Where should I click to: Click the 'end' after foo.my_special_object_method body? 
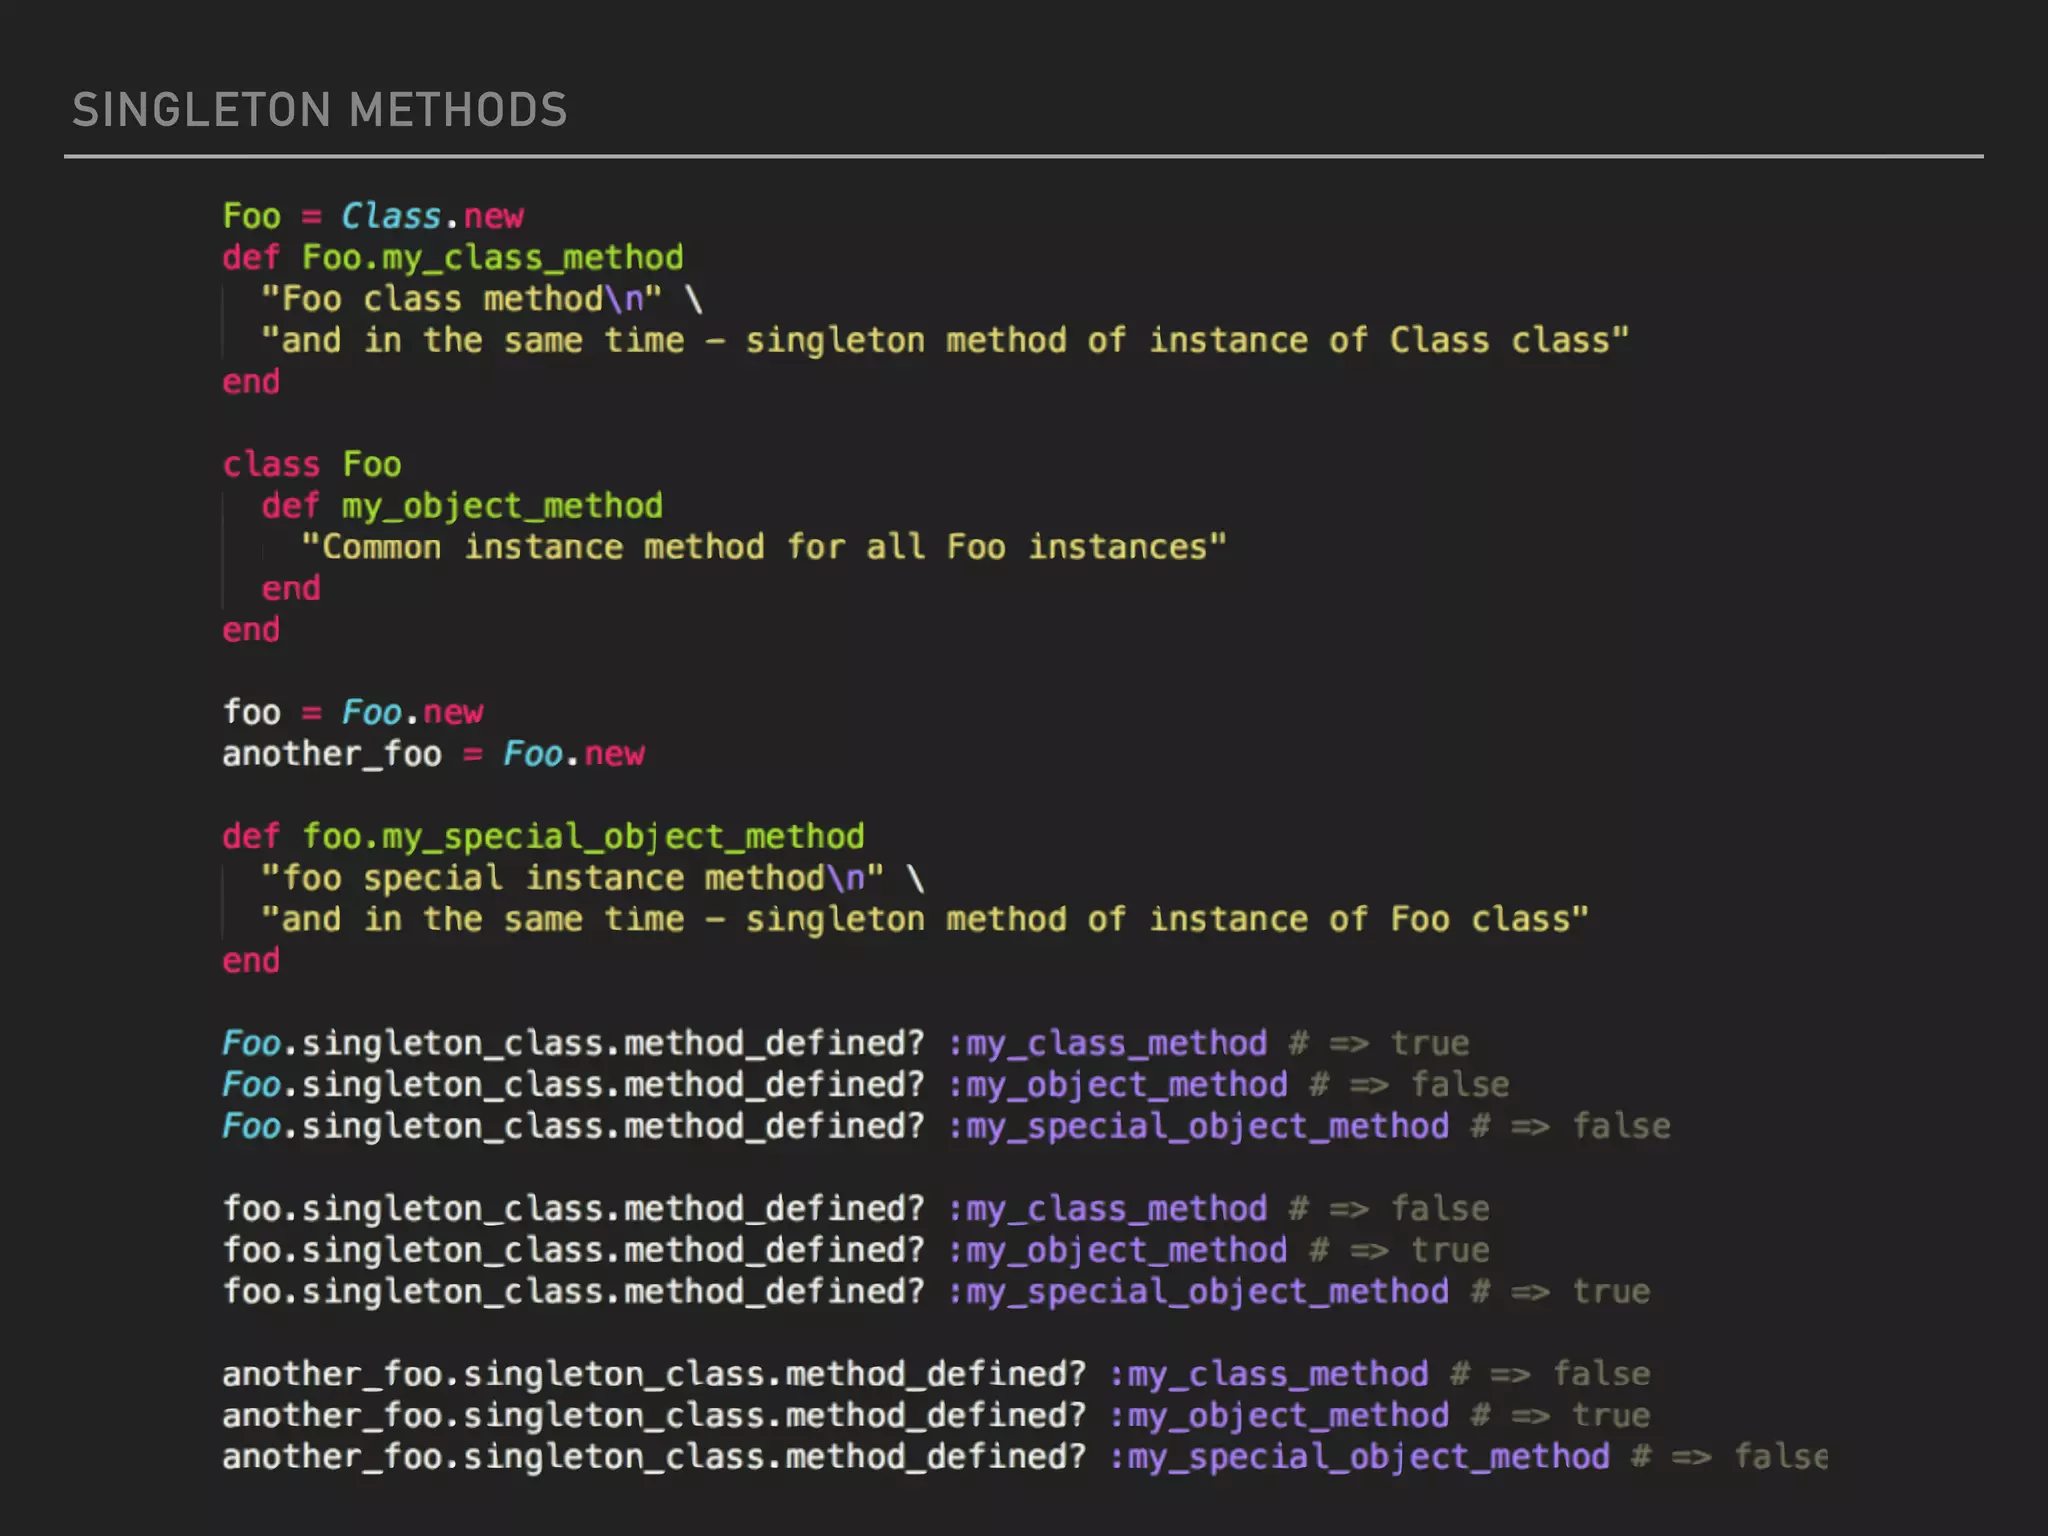pos(251,961)
